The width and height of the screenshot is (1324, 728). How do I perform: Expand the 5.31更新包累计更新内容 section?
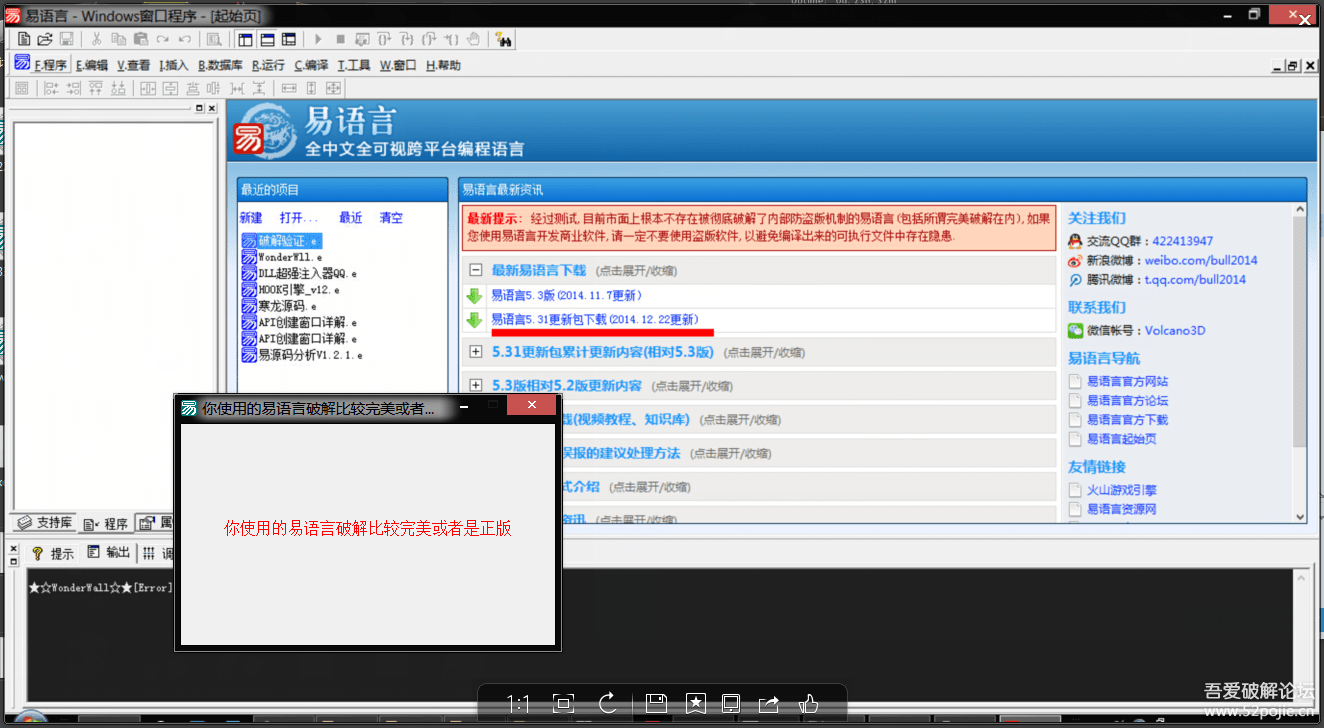pyautogui.click(x=475, y=351)
